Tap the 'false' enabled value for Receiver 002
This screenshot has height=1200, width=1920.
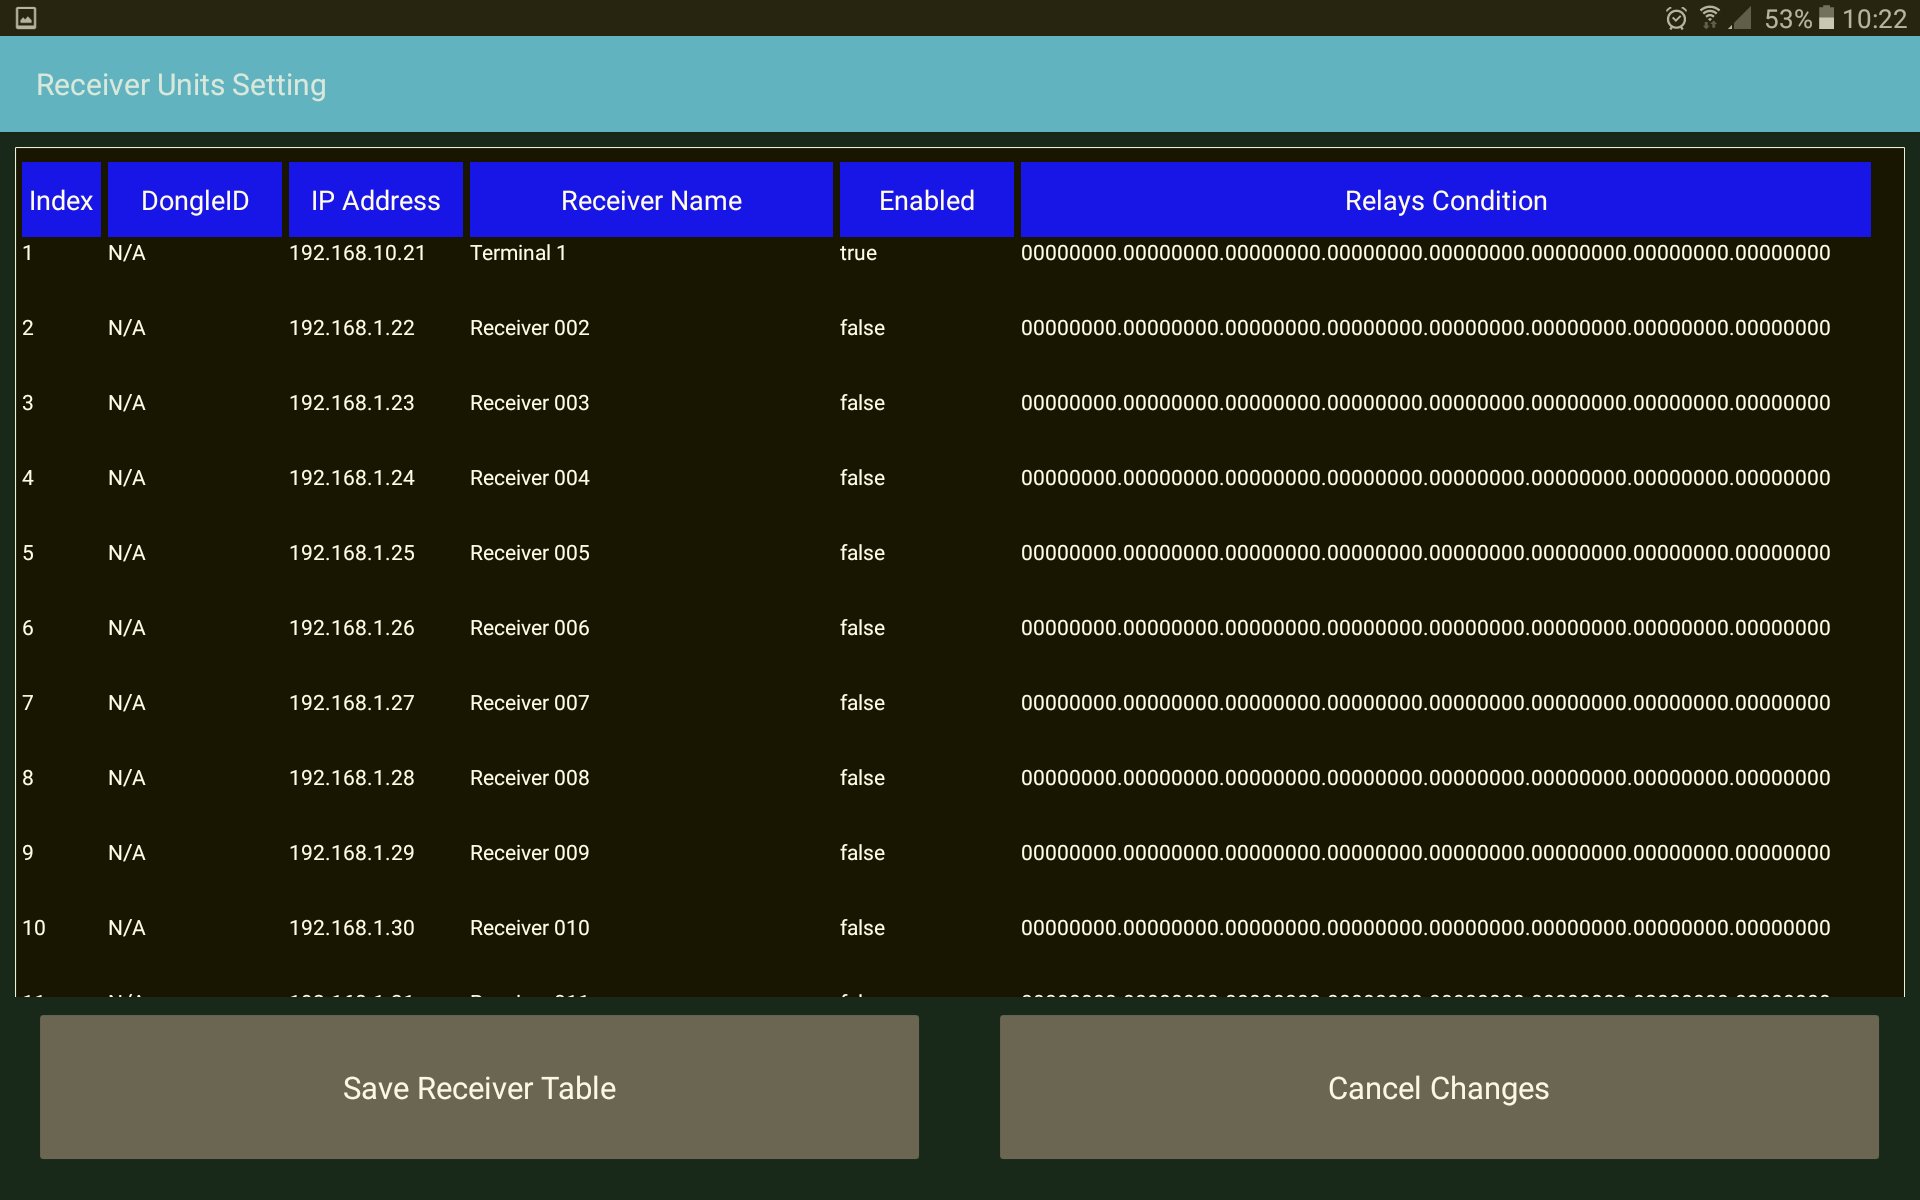[862, 328]
